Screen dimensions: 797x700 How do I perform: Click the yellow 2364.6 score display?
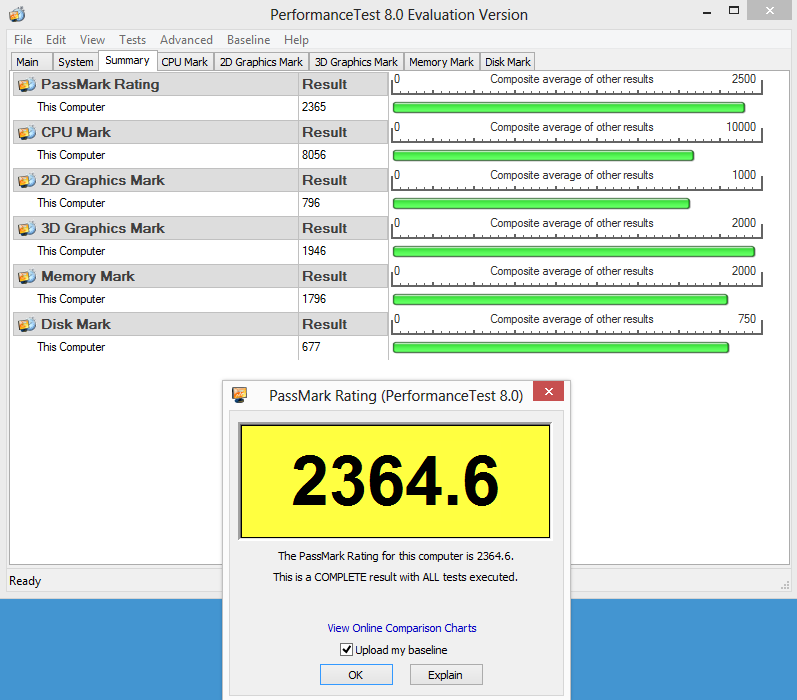[x=395, y=481]
